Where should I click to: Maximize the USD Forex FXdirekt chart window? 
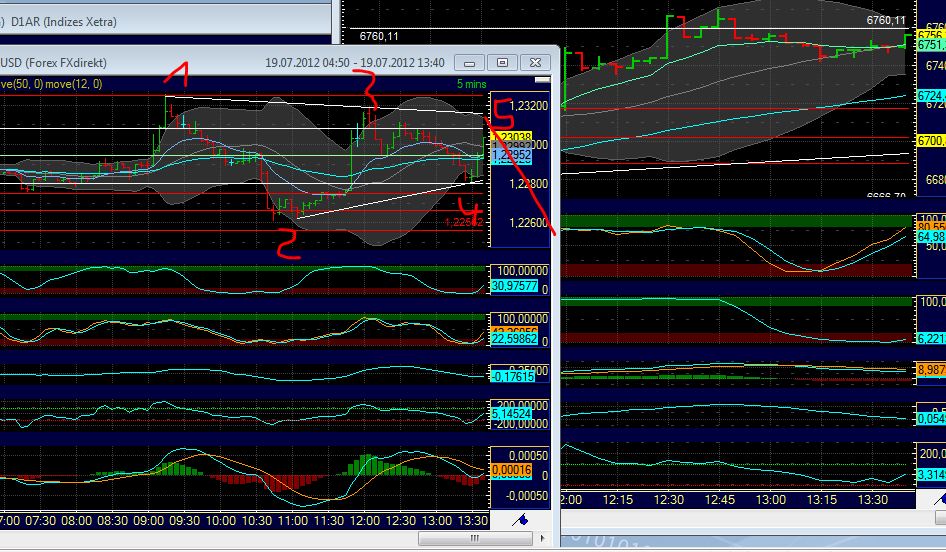502,62
